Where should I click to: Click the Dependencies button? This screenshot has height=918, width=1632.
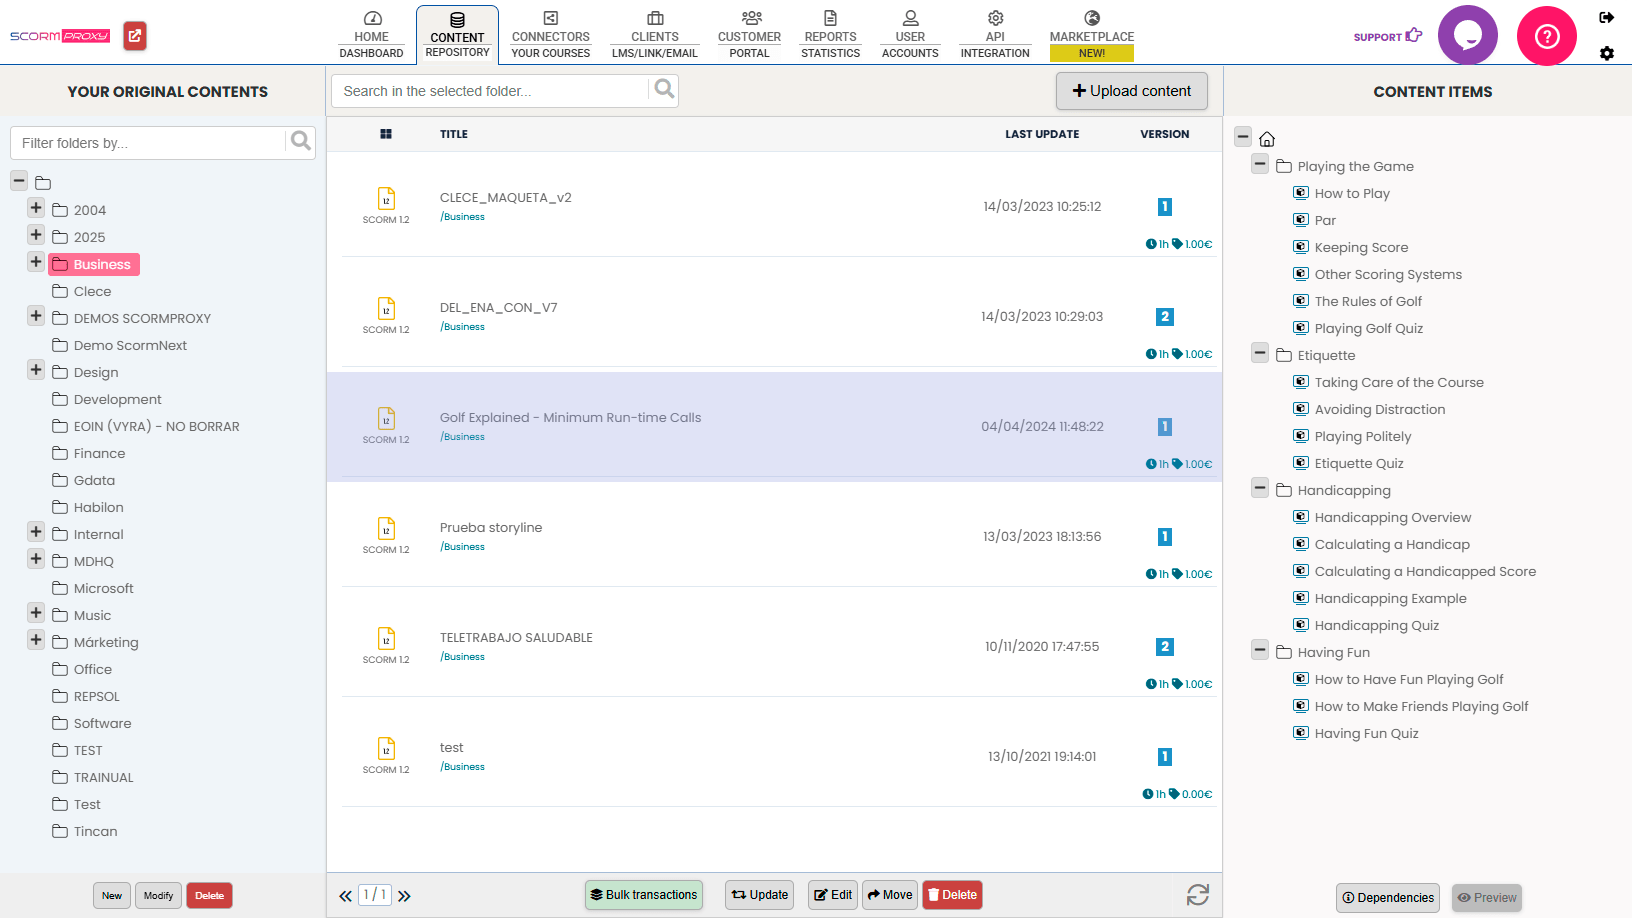[x=1388, y=898]
